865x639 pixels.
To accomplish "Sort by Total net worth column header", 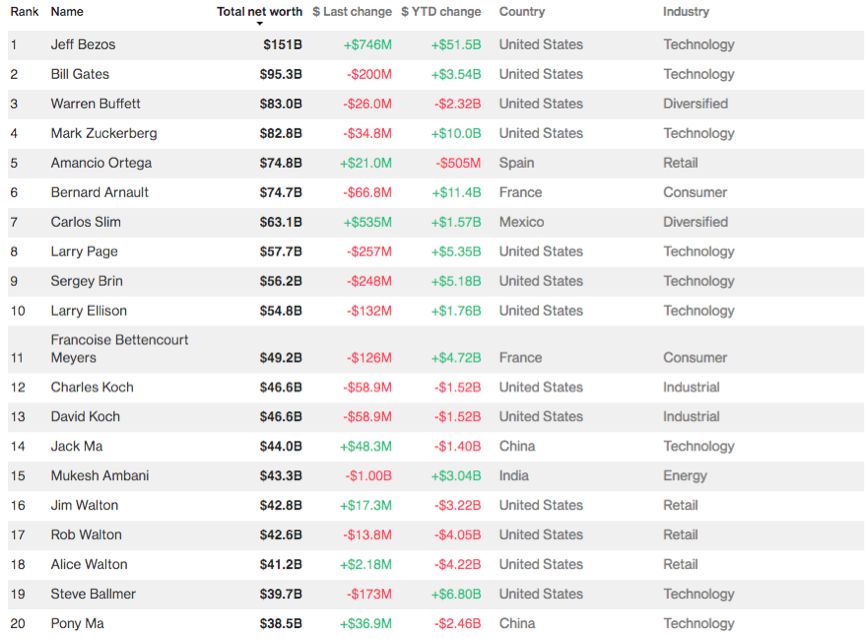I will 259,12.
